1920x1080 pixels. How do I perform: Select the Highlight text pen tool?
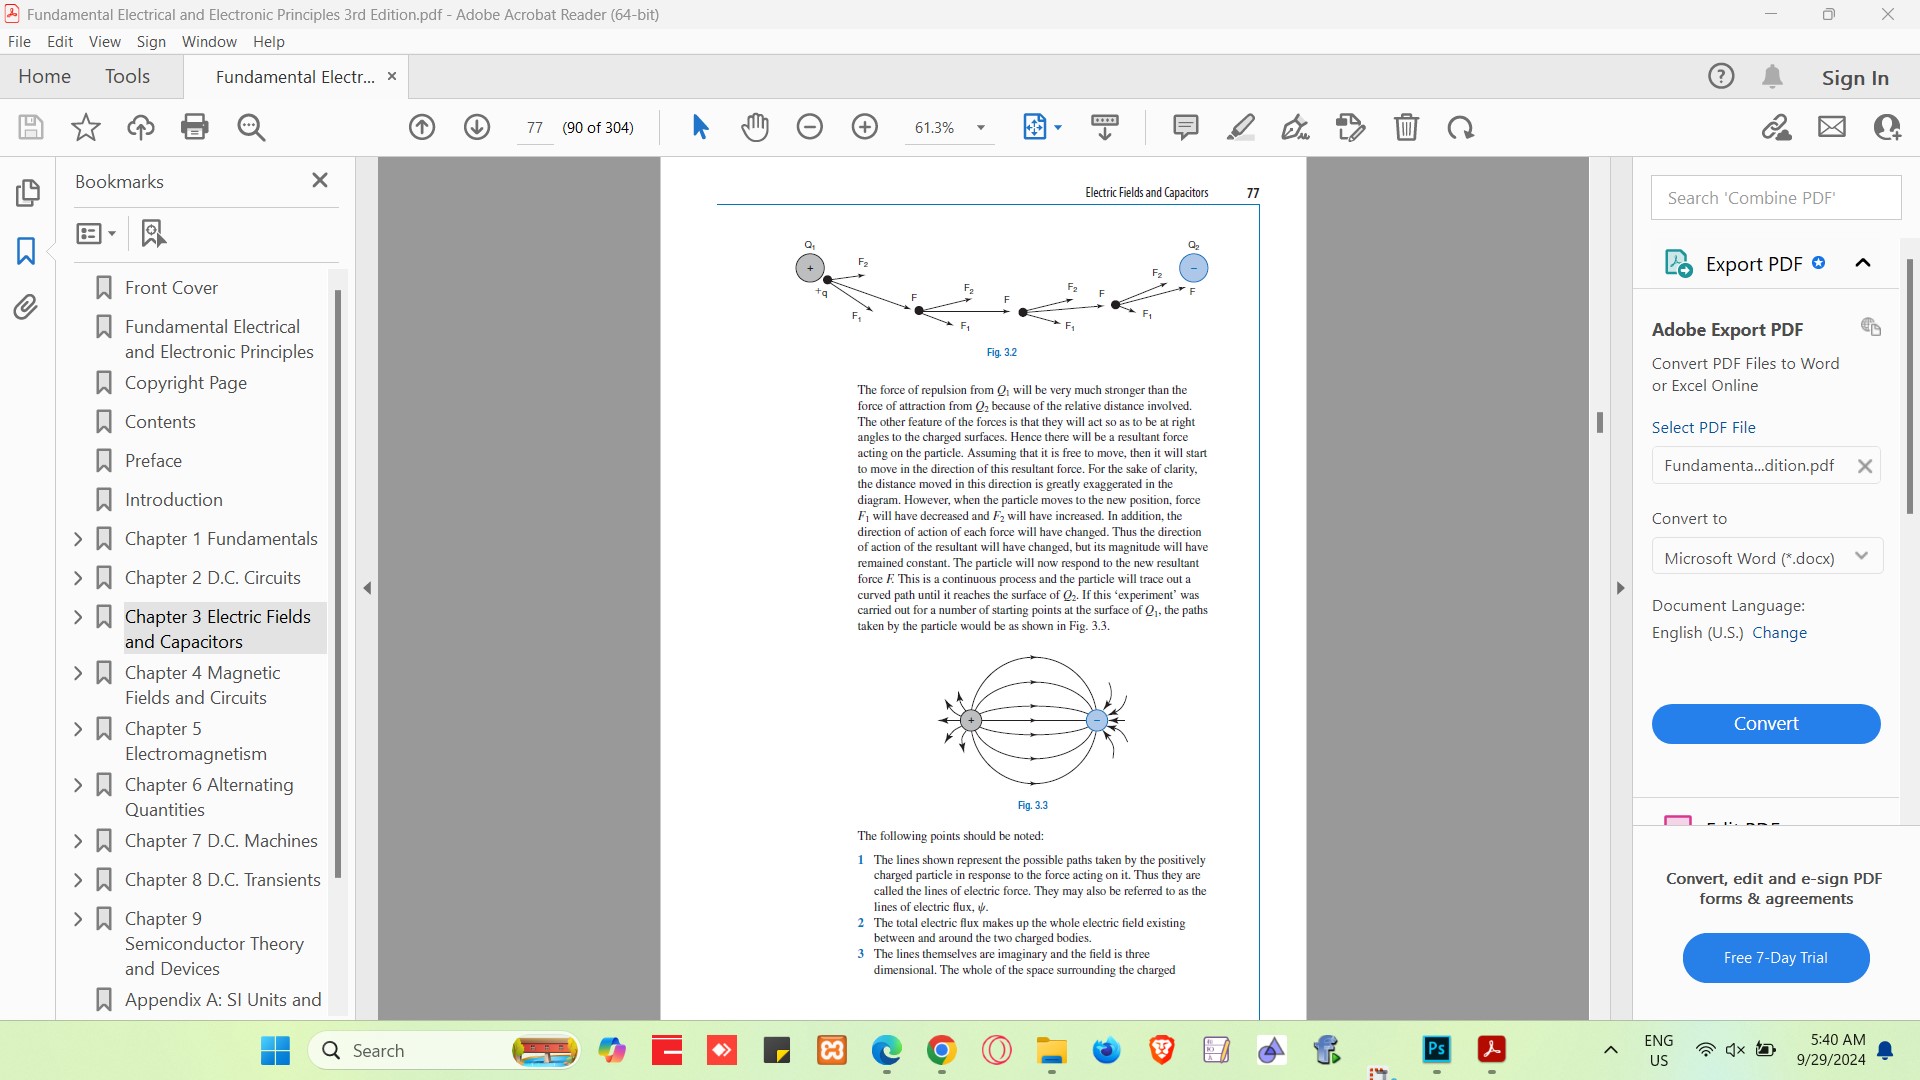[1241, 127]
